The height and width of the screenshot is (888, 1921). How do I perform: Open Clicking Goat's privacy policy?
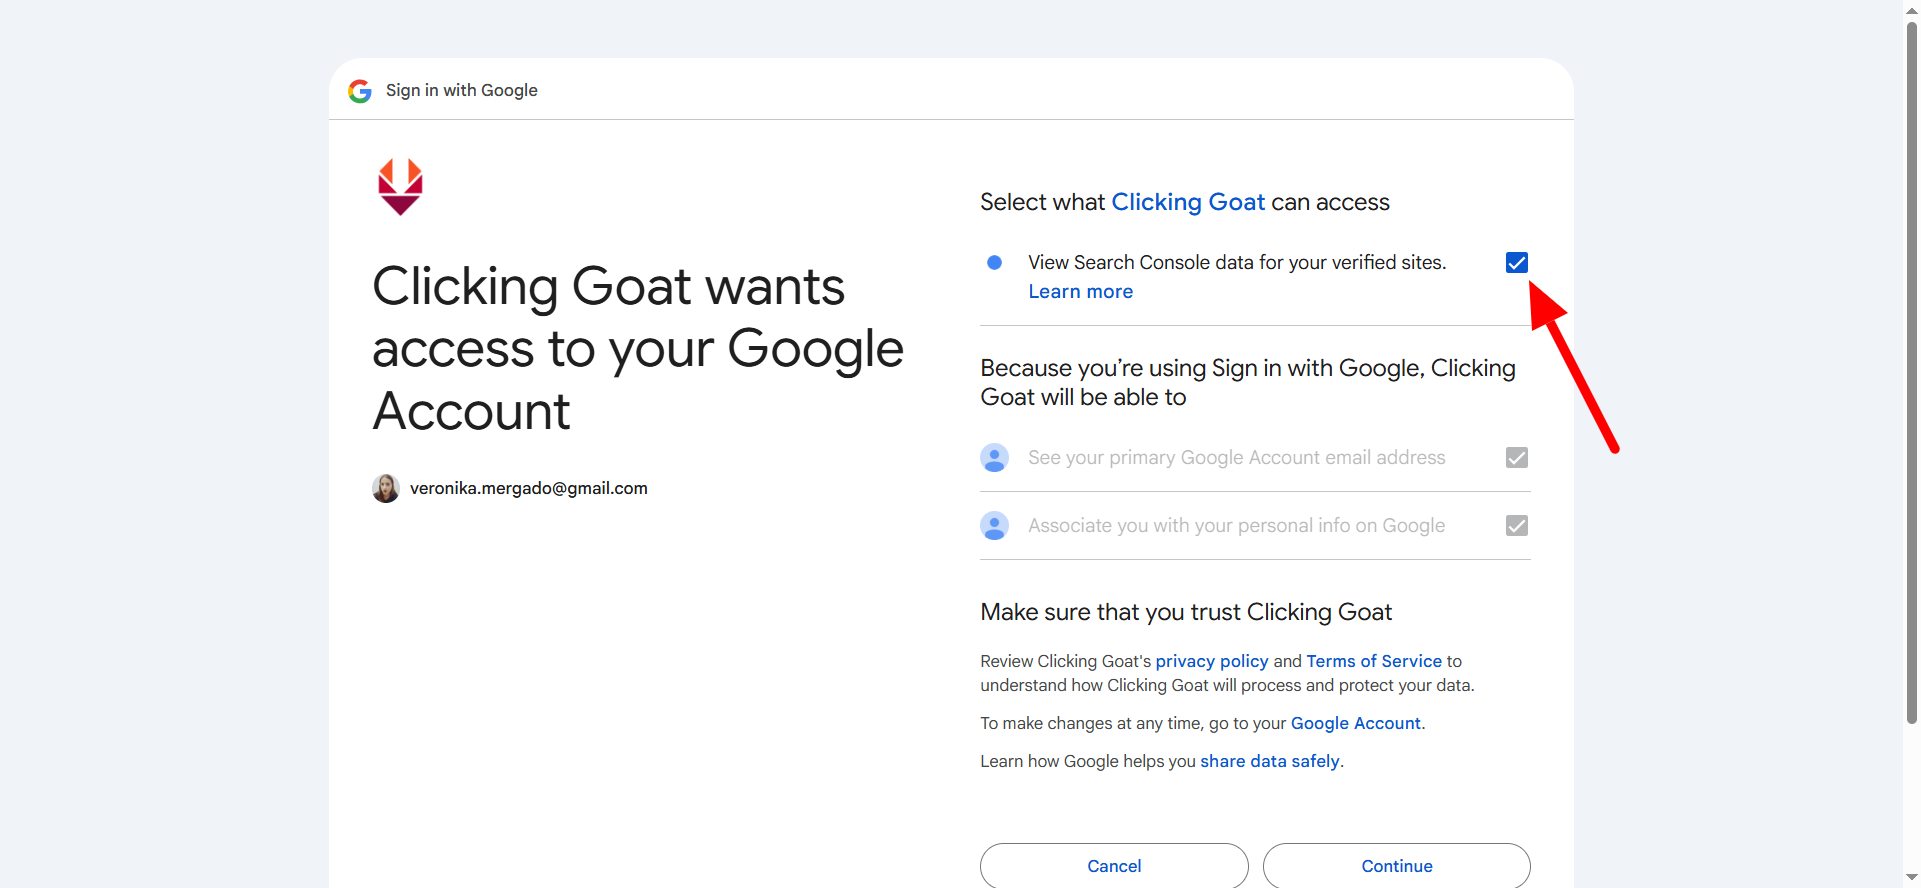click(1211, 661)
